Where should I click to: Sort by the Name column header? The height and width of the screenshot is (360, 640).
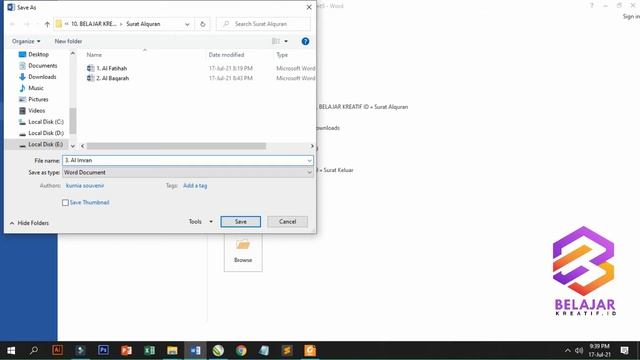pos(94,55)
